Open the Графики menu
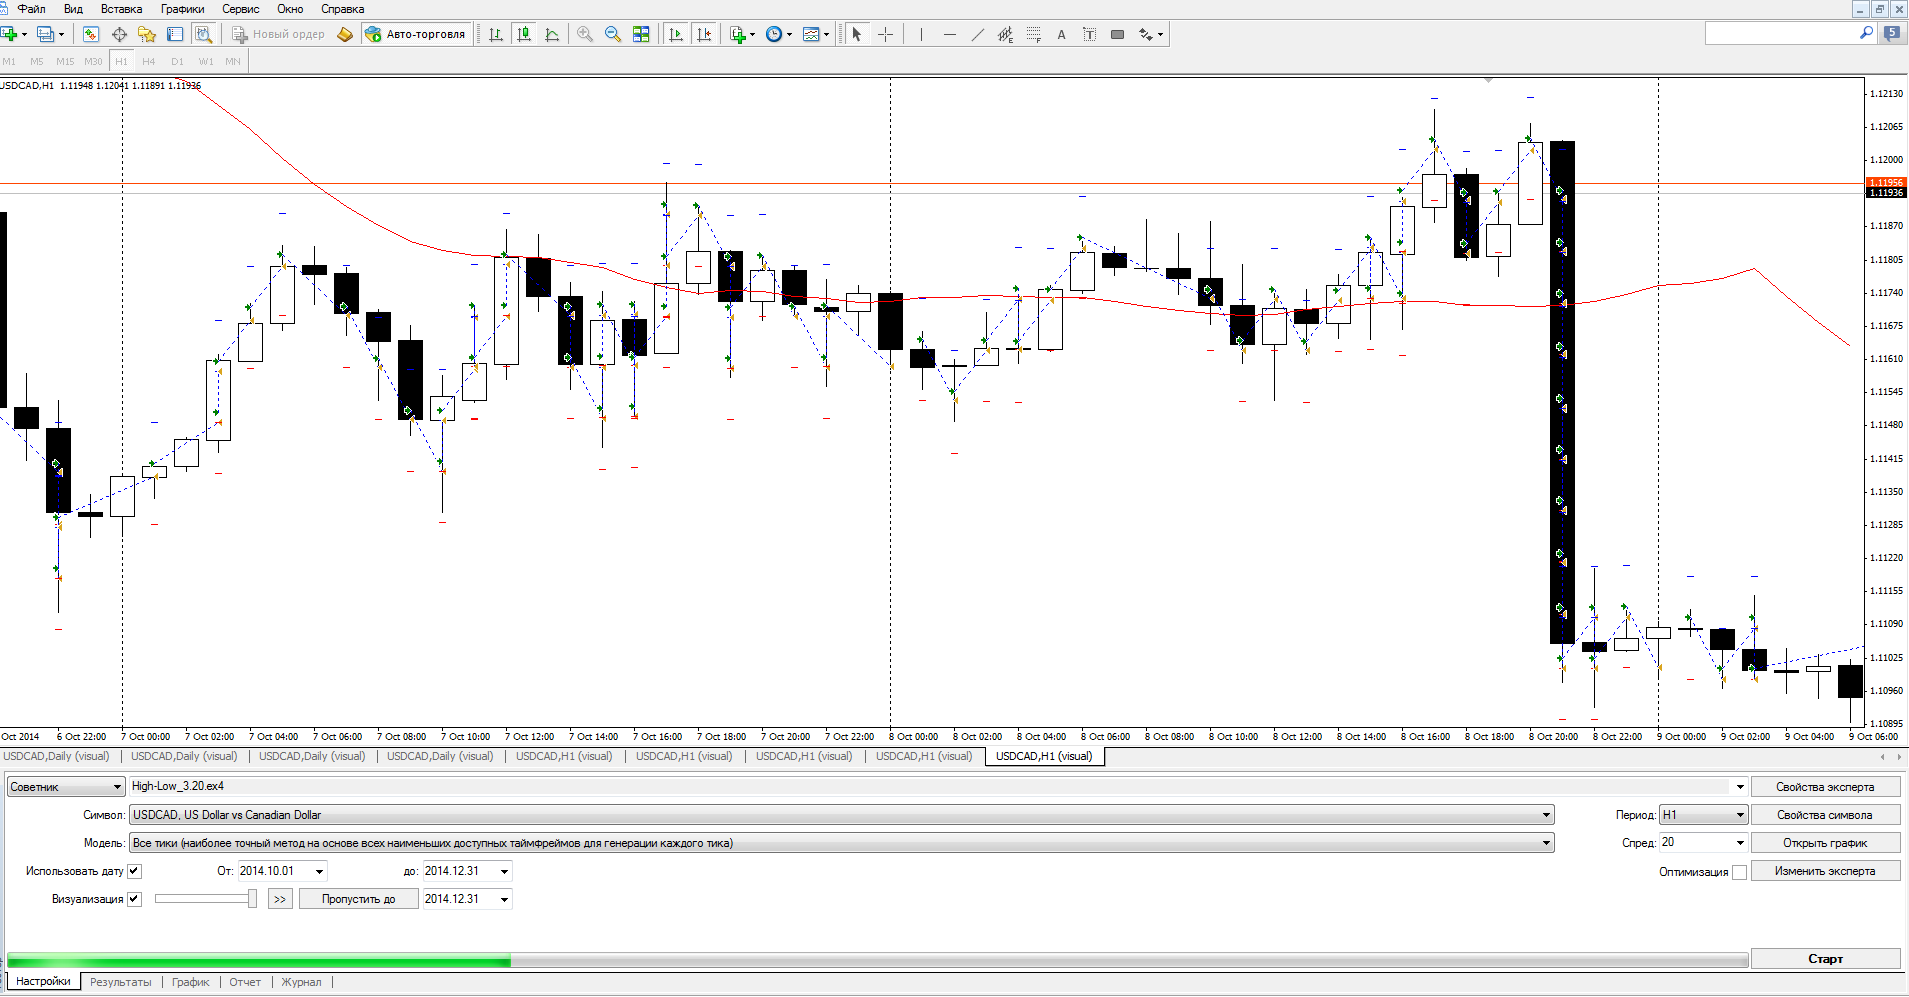 click(x=182, y=9)
